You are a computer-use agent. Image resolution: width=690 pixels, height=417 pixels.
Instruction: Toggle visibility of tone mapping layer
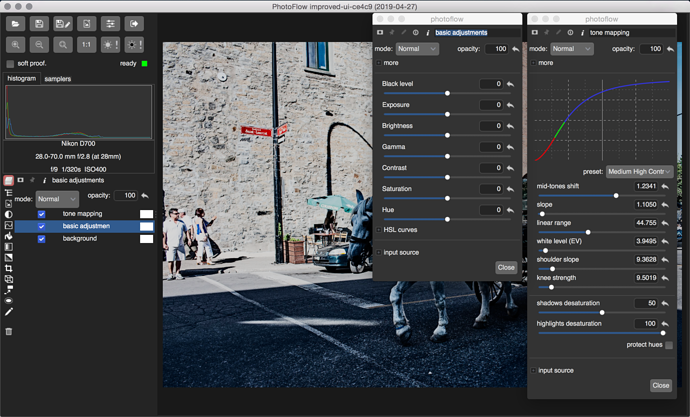tap(41, 214)
